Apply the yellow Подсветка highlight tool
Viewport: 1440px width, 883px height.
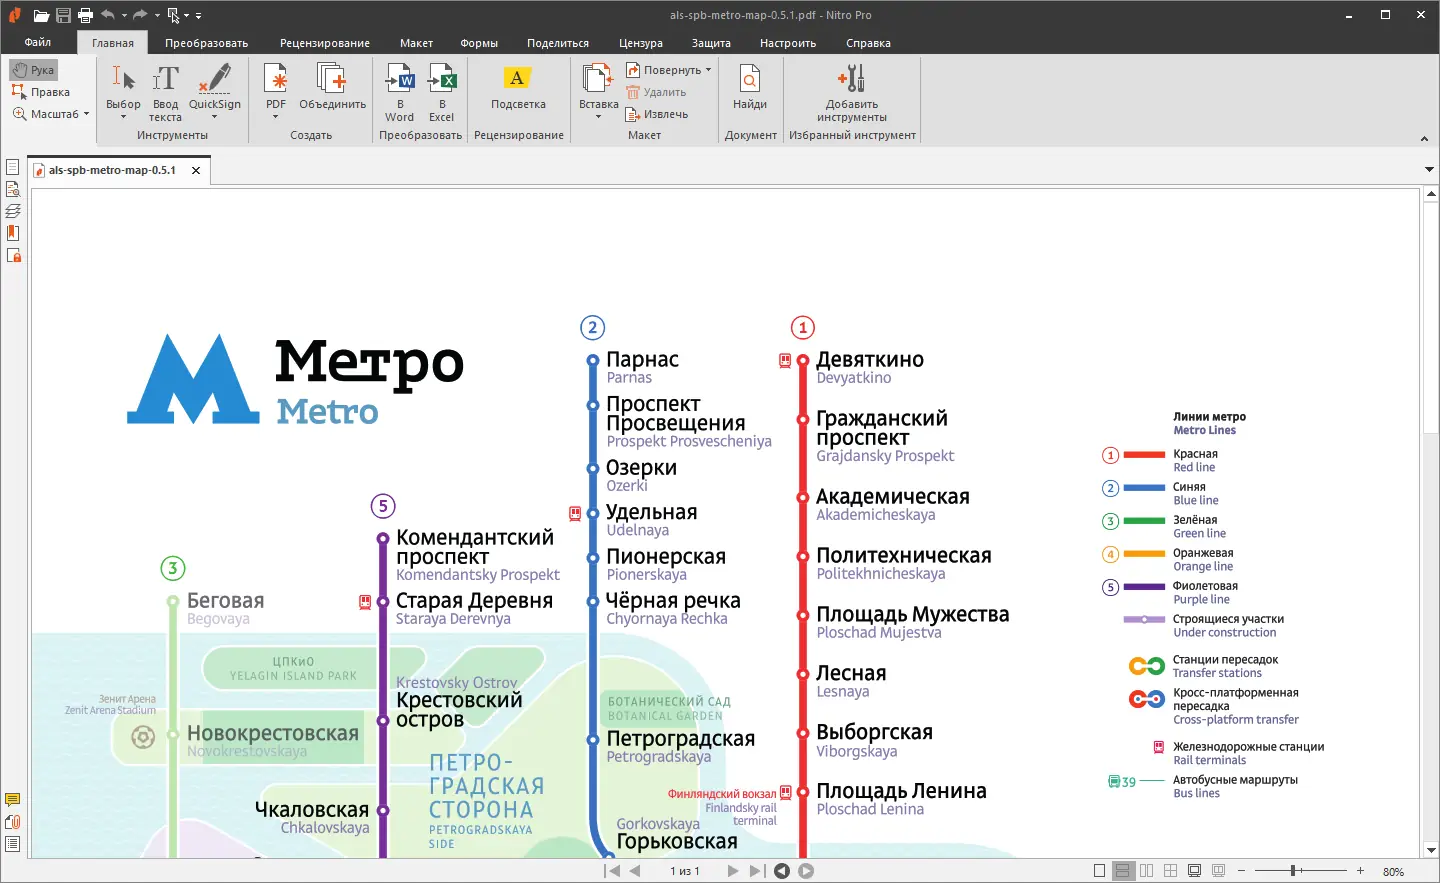point(517,90)
